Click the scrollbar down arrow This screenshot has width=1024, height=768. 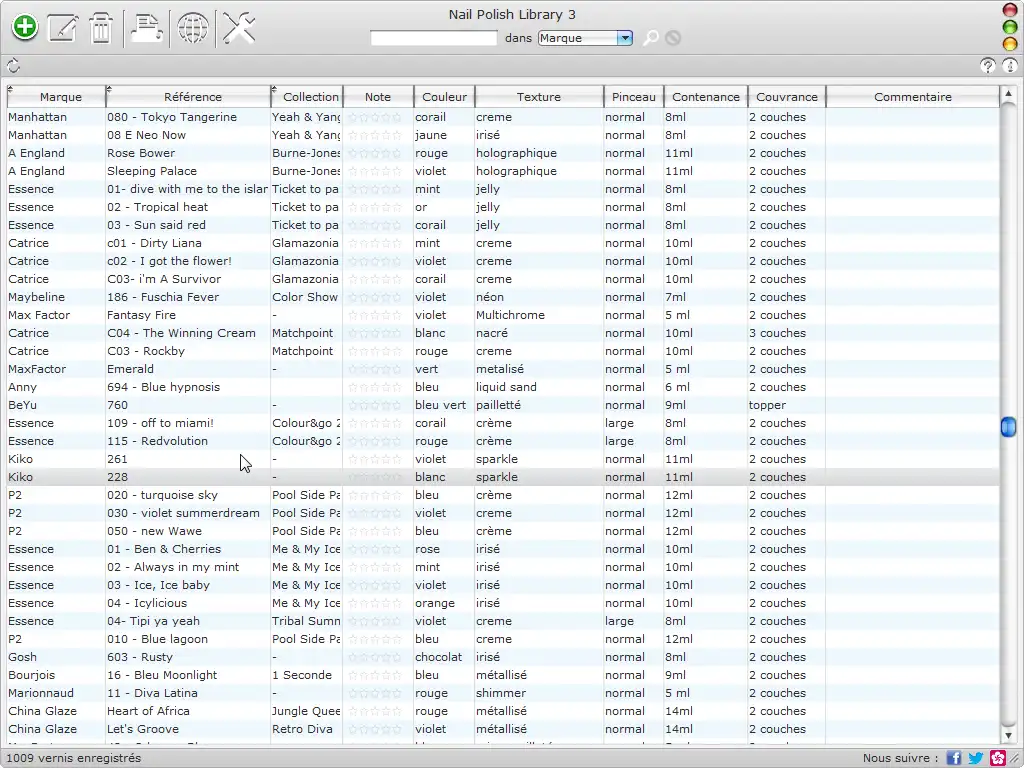(1008, 735)
